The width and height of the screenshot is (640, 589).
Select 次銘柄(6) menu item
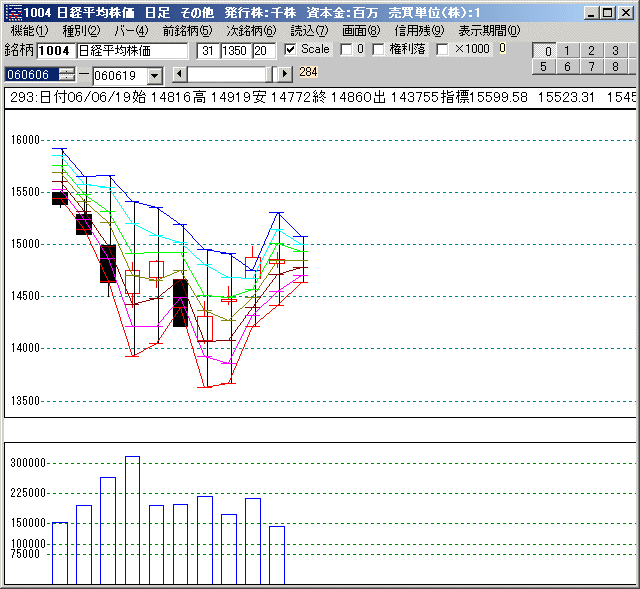coord(251,31)
